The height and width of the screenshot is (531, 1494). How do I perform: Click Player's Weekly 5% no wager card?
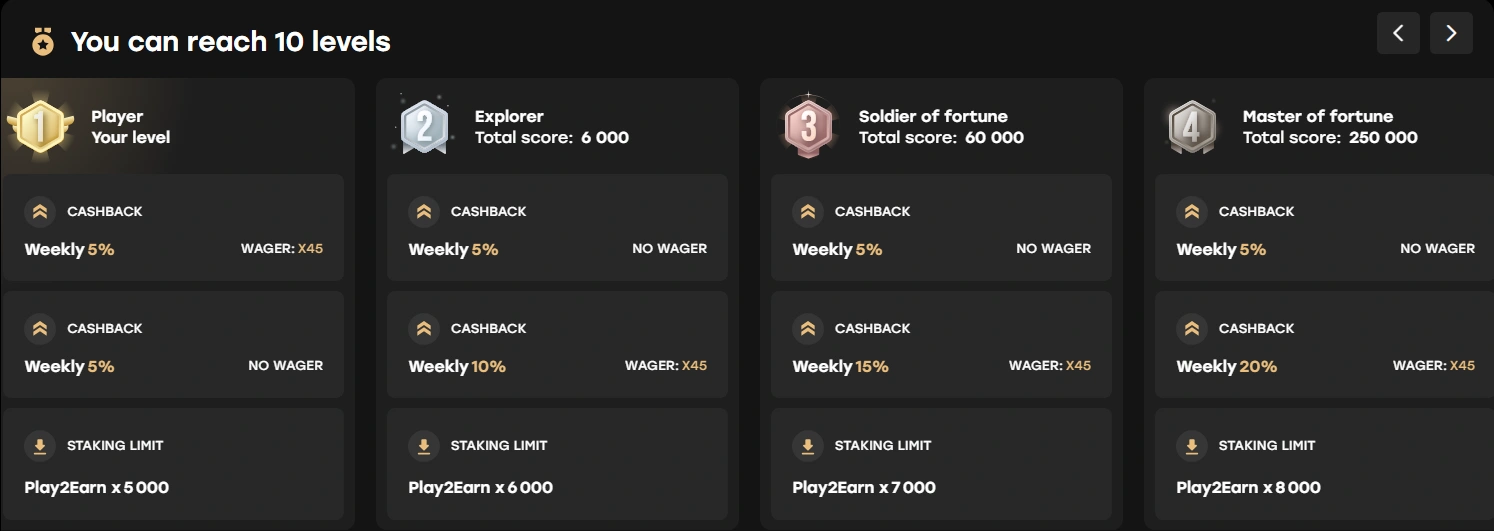(x=173, y=345)
